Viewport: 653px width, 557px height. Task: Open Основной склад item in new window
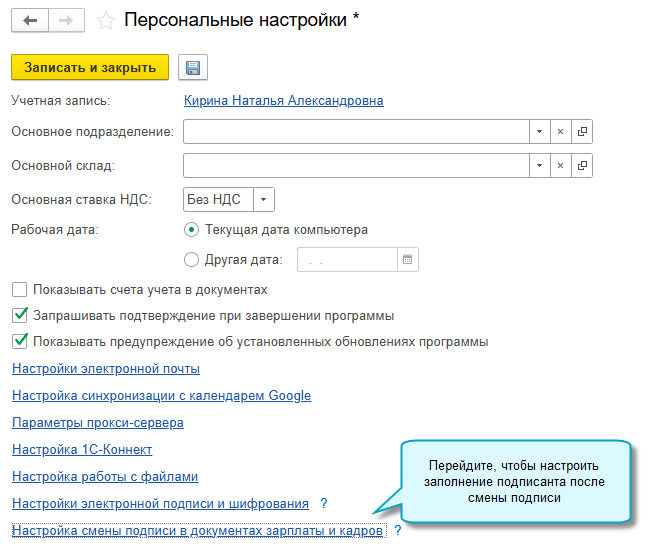(x=582, y=166)
